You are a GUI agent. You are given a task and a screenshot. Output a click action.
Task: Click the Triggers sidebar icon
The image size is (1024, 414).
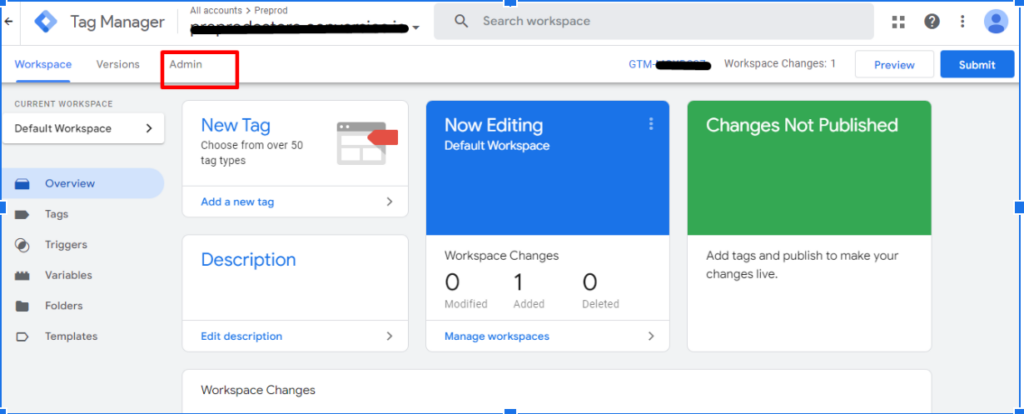(22, 245)
